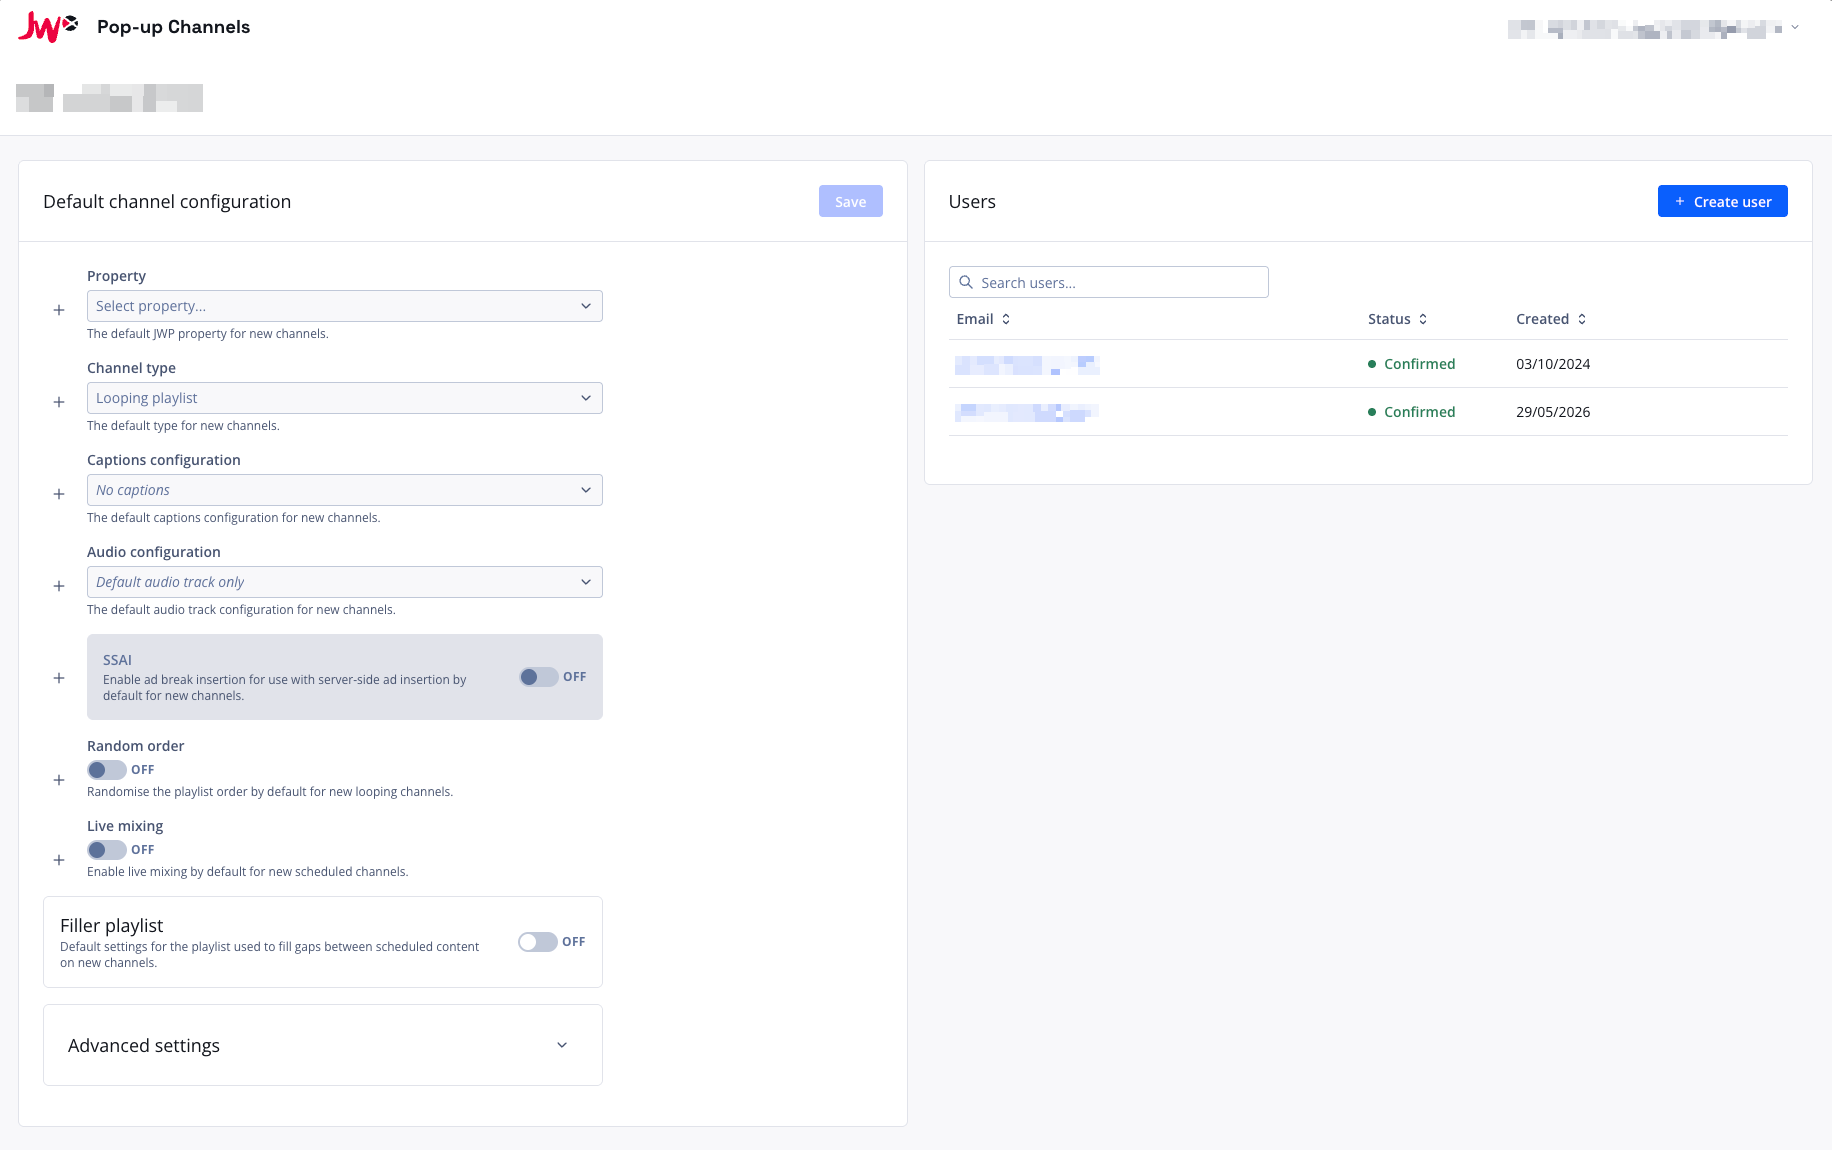Click the Save button

[851, 201]
